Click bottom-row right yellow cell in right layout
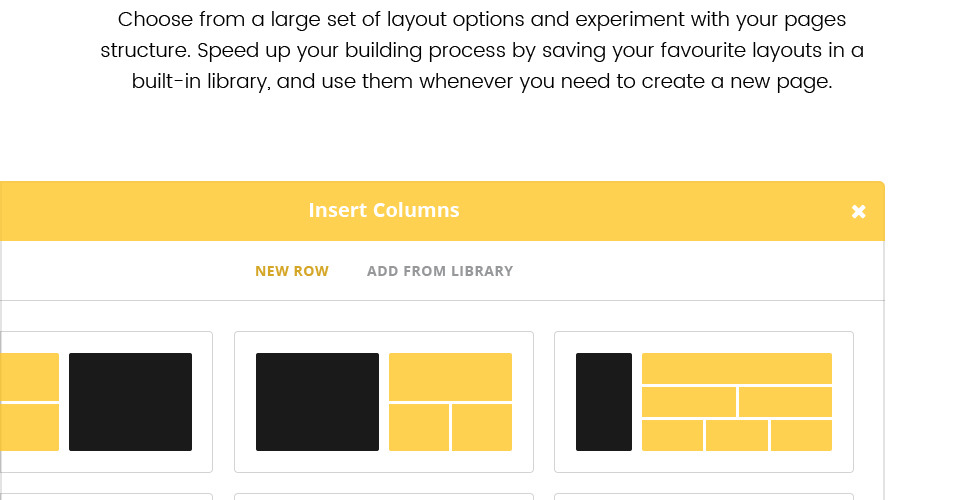965x500 pixels. pos(801,436)
